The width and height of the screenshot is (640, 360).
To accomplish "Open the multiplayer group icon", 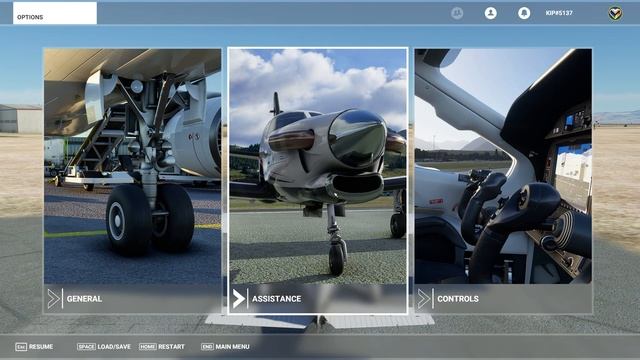I will point(457,13).
